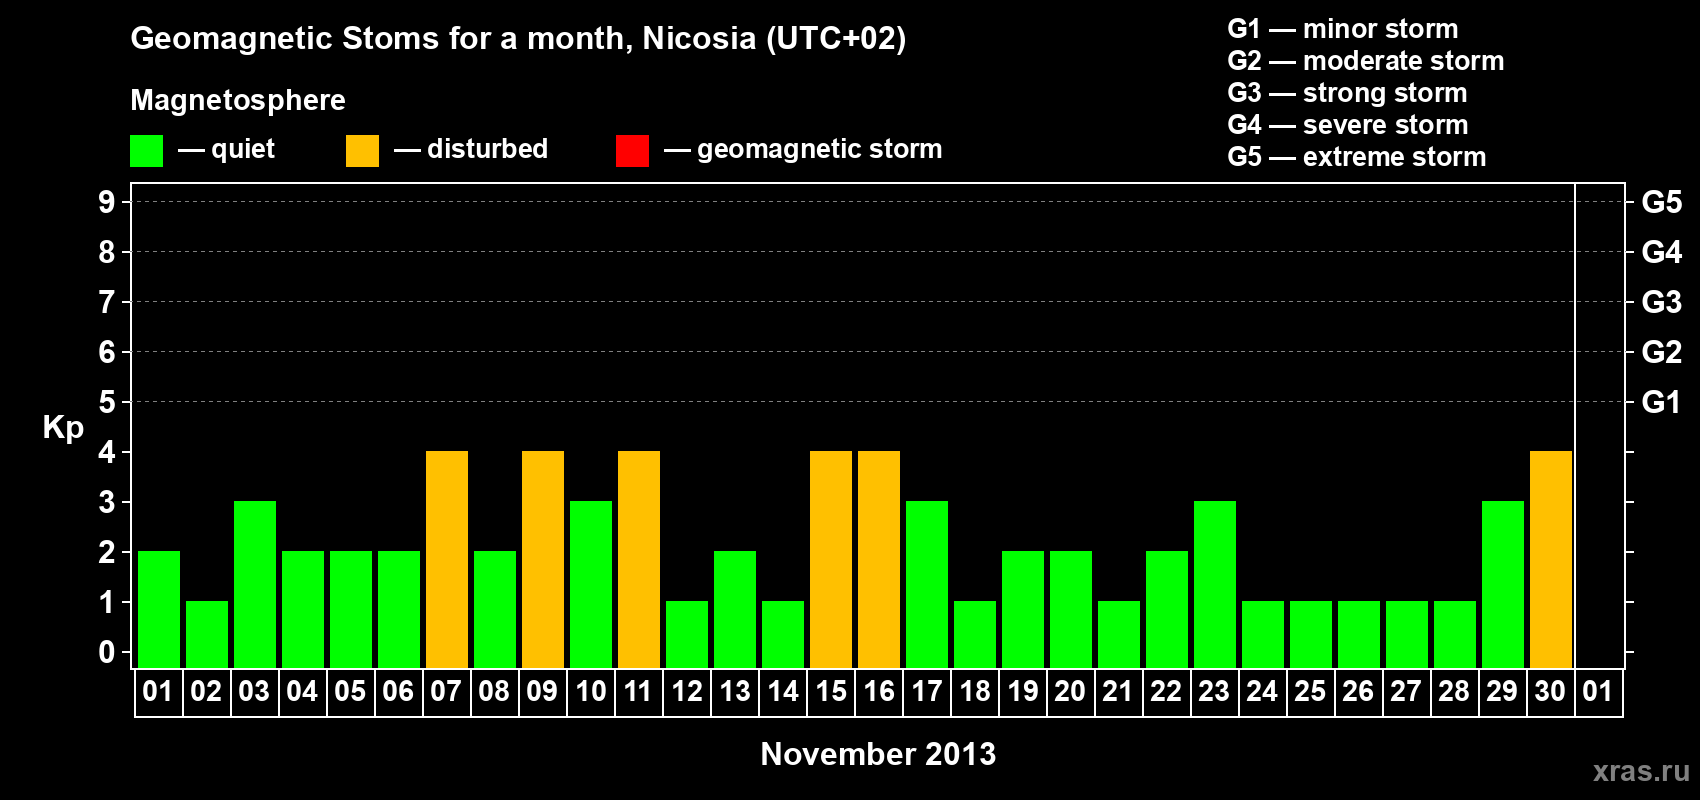Click 'G5 — extreme storm' legend line
The height and width of the screenshot is (800, 1700).
1357,157
